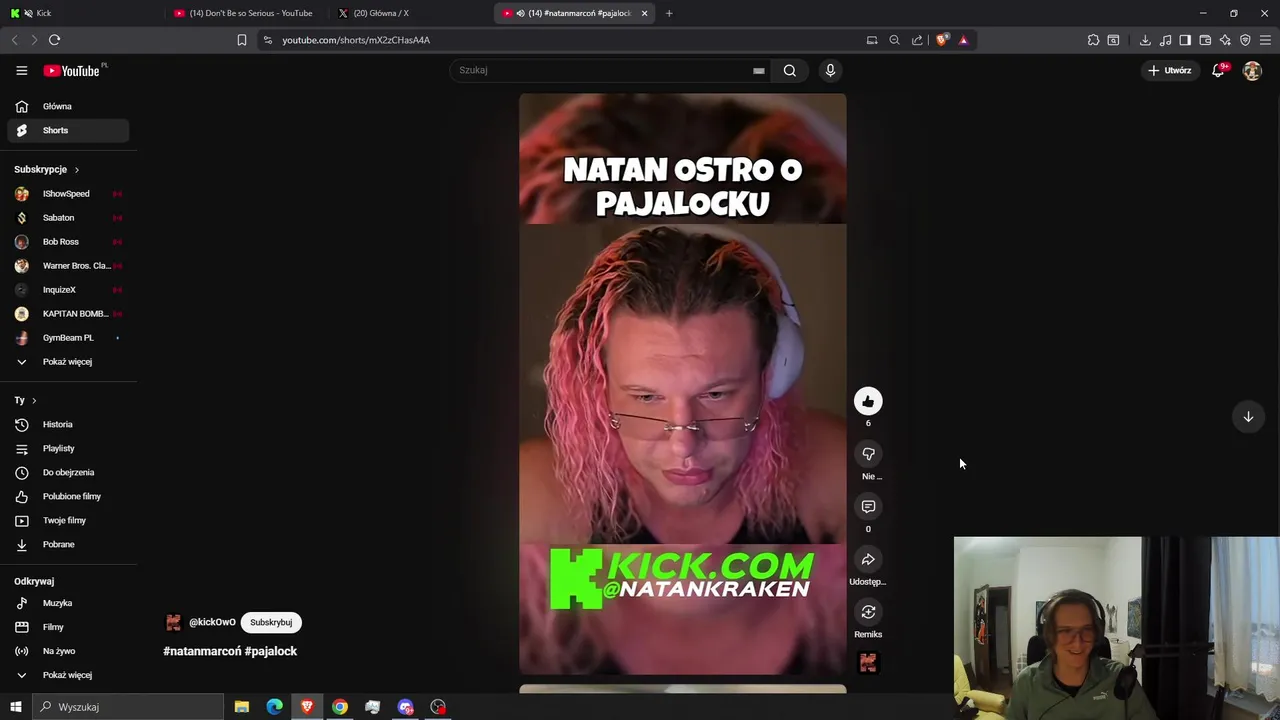Open the Sabaton channel
This screenshot has width=1280, height=720.
pyautogui.click(x=68, y=217)
